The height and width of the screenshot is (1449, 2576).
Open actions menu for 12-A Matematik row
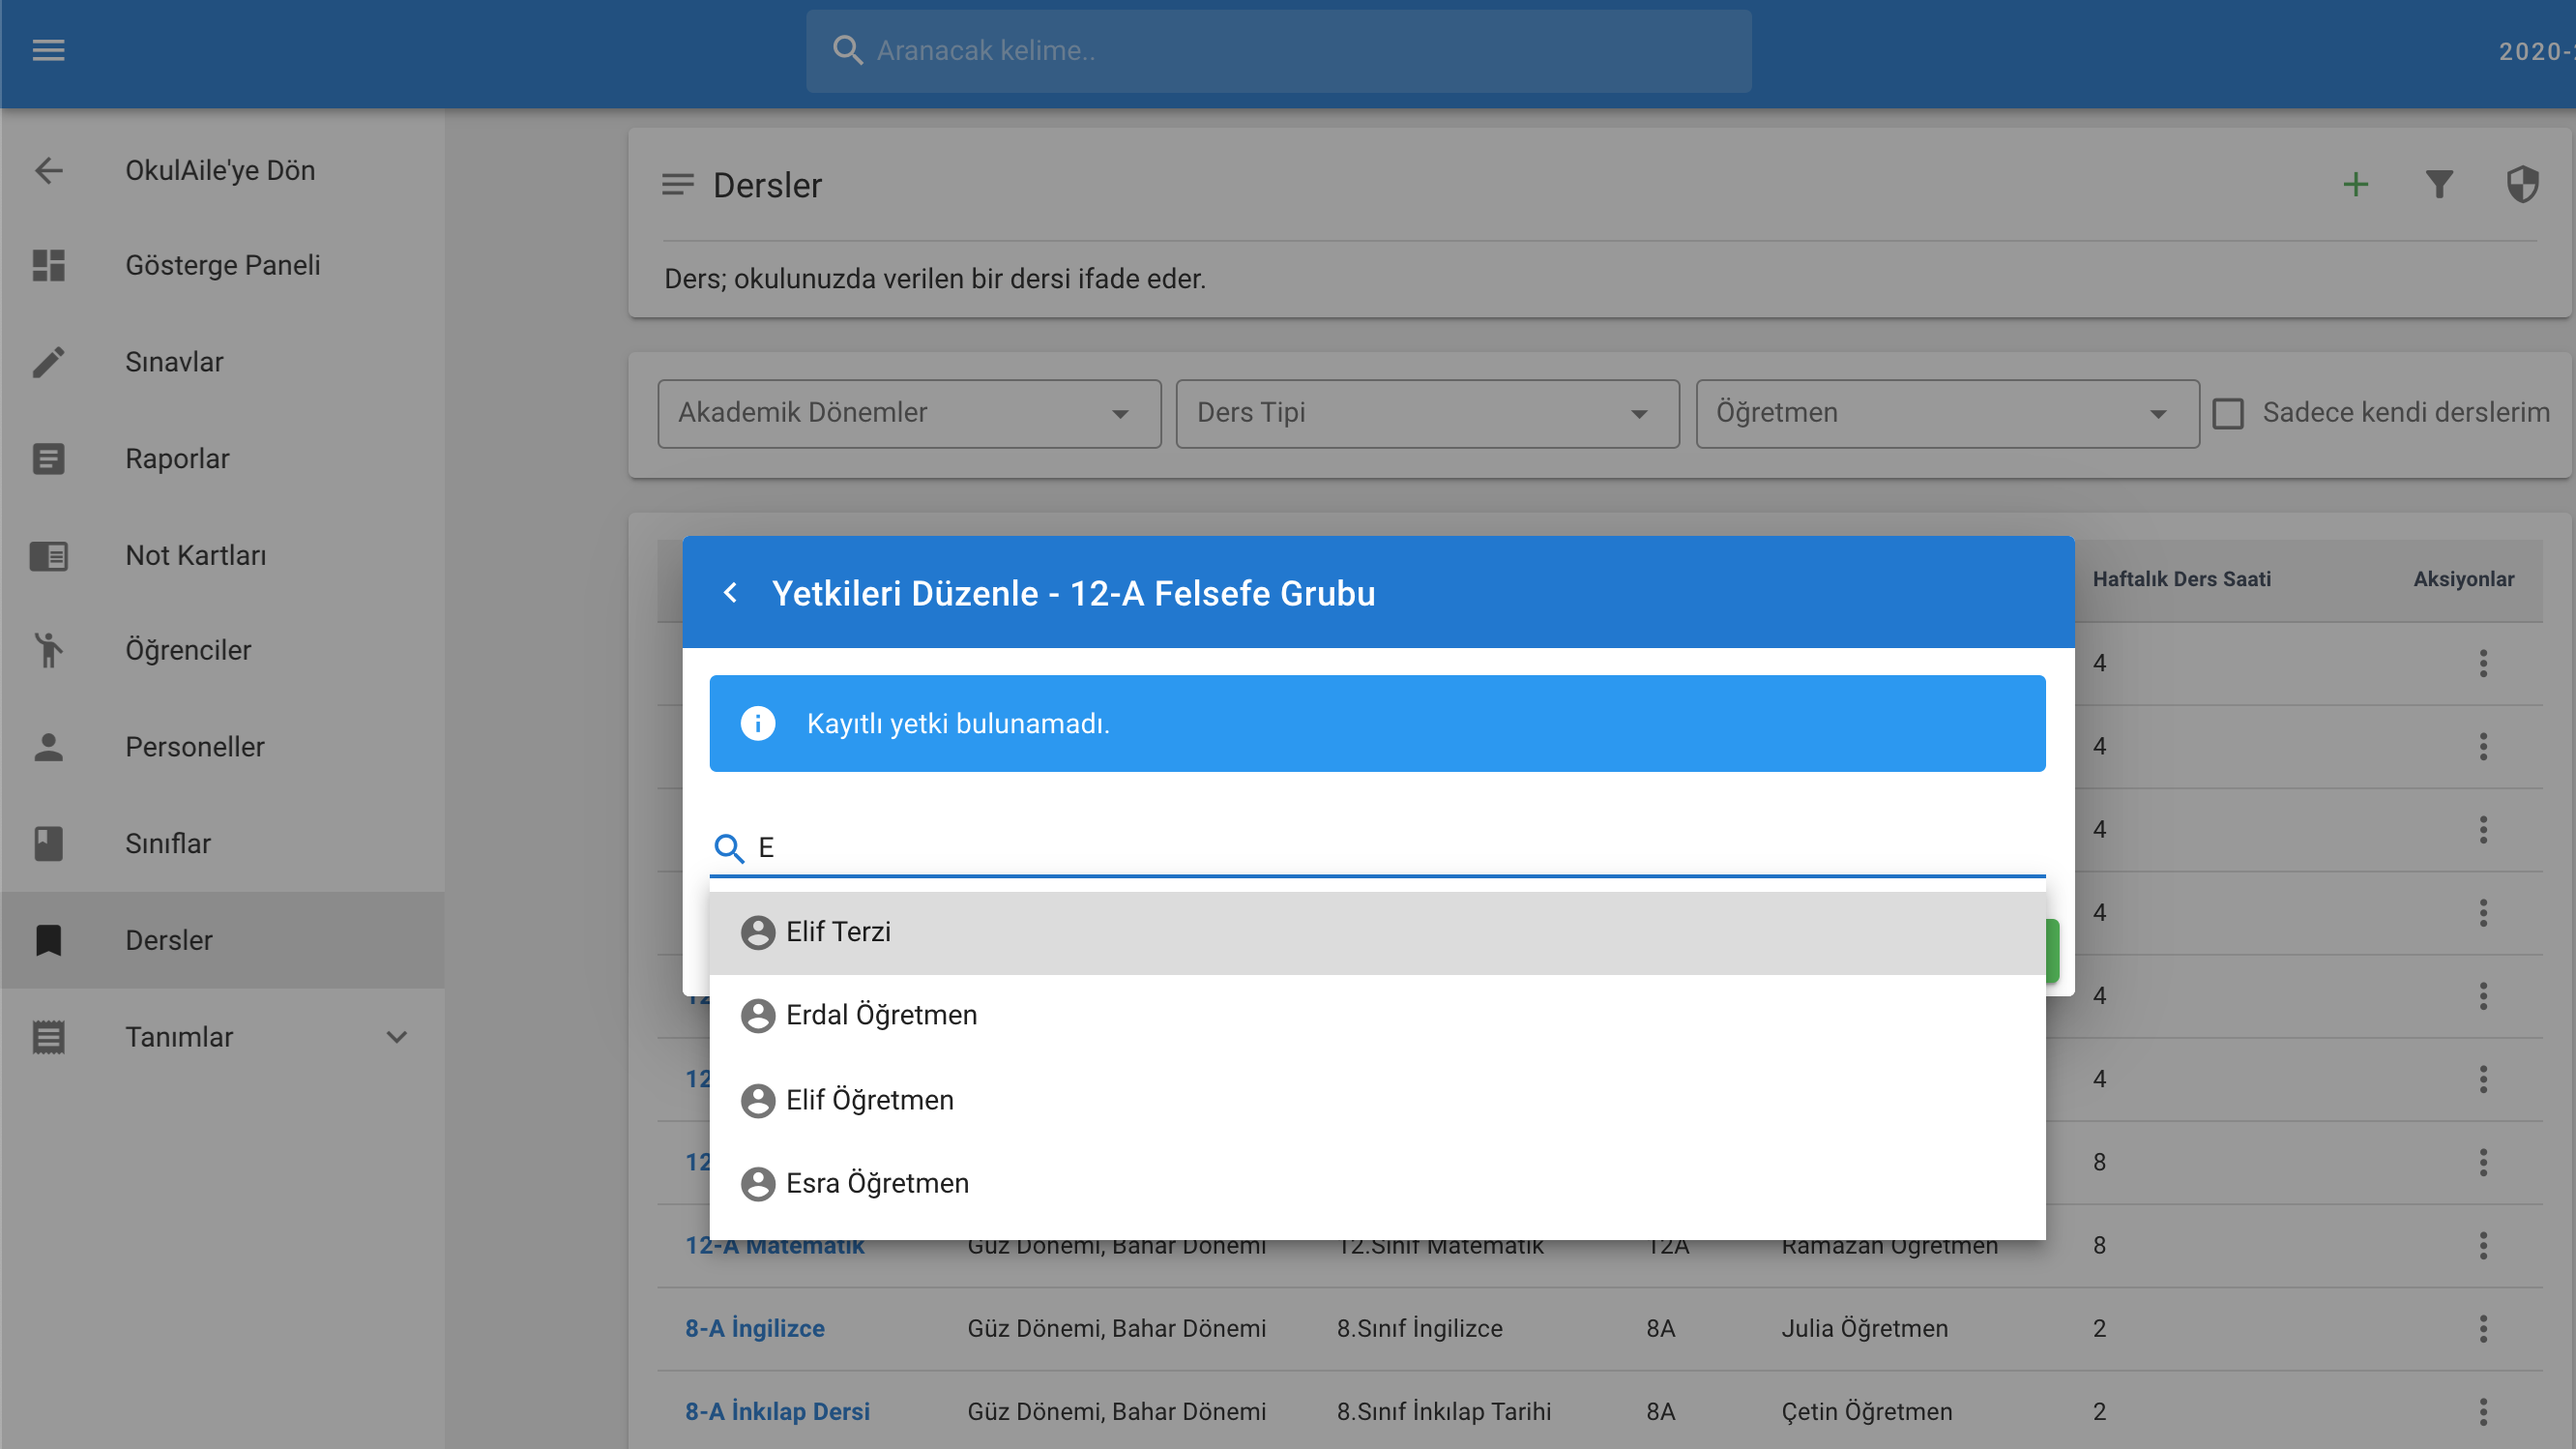[x=2482, y=1245]
